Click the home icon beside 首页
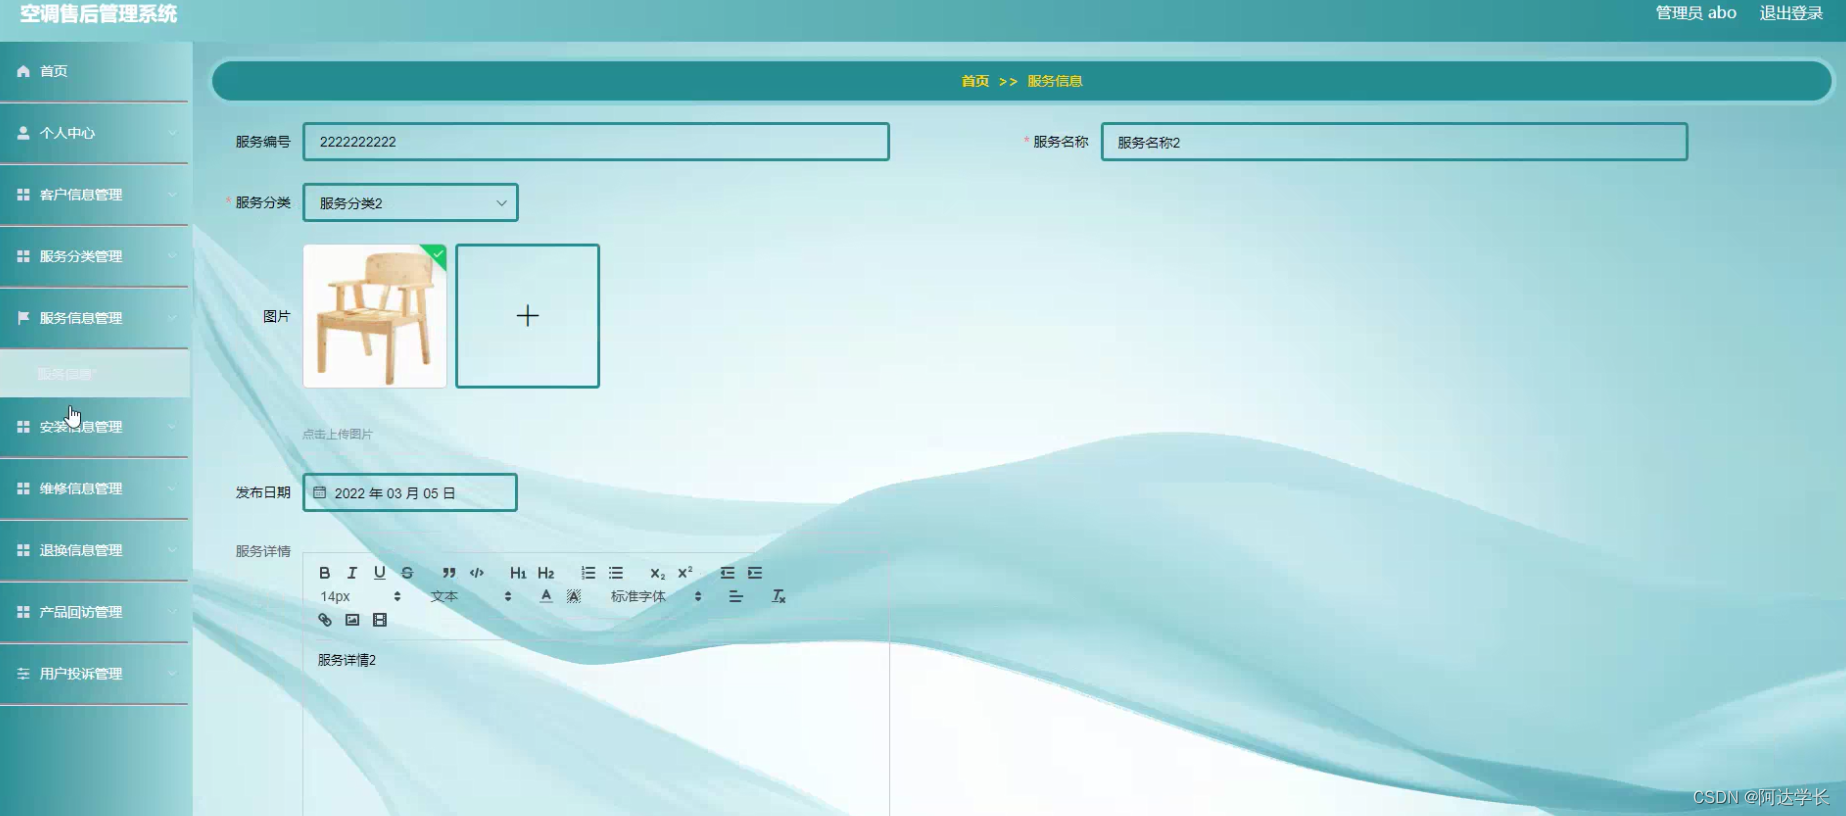The image size is (1846, 816). click(x=23, y=71)
